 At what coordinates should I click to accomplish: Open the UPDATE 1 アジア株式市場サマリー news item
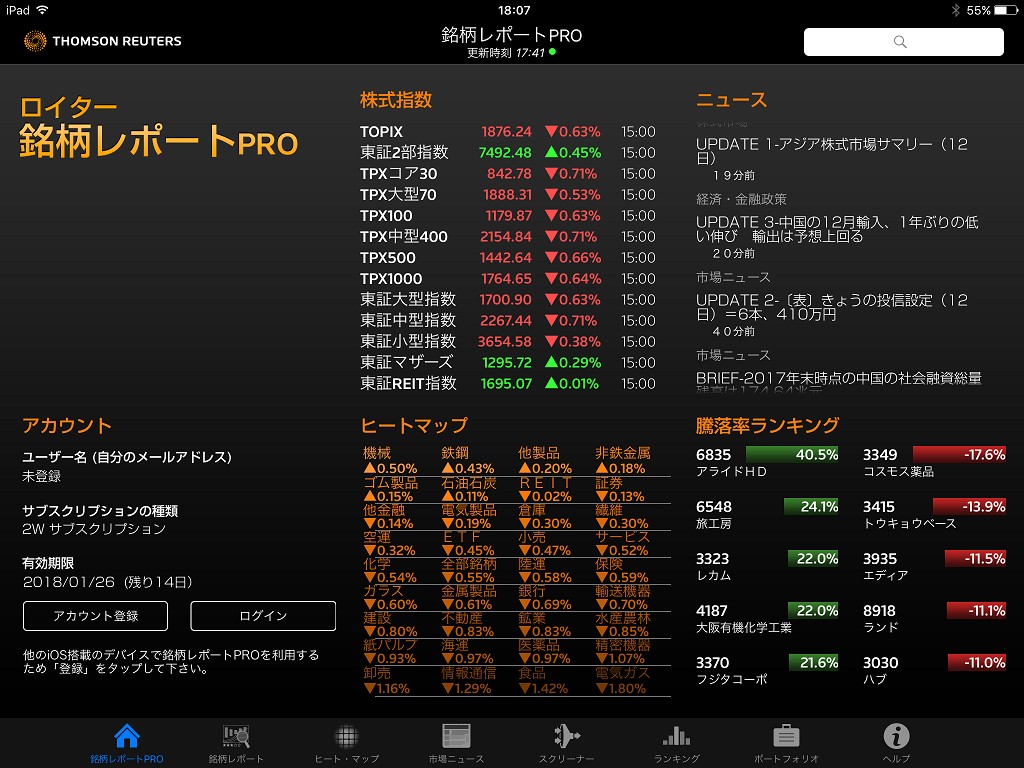832,151
